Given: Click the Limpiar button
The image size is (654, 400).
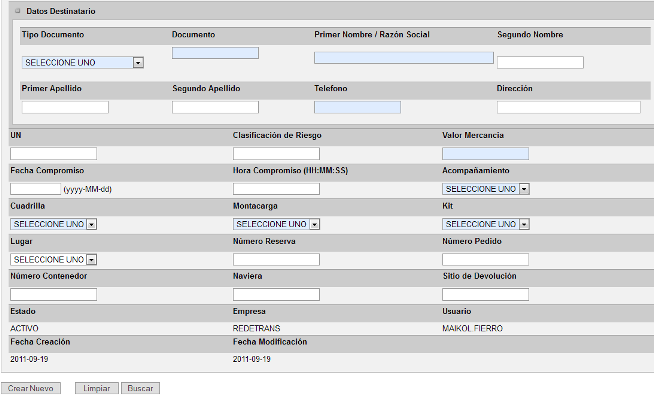Looking at the screenshot, I should [97, 388].
